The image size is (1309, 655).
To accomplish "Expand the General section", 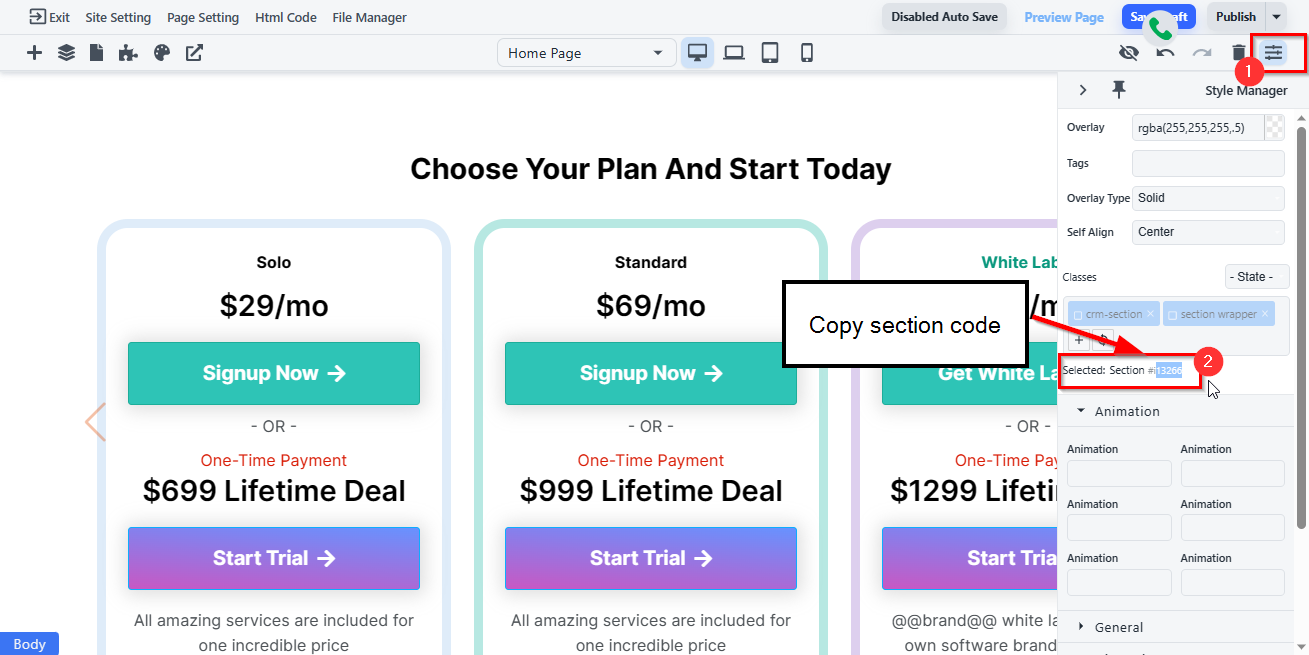I will [1118, 627].
